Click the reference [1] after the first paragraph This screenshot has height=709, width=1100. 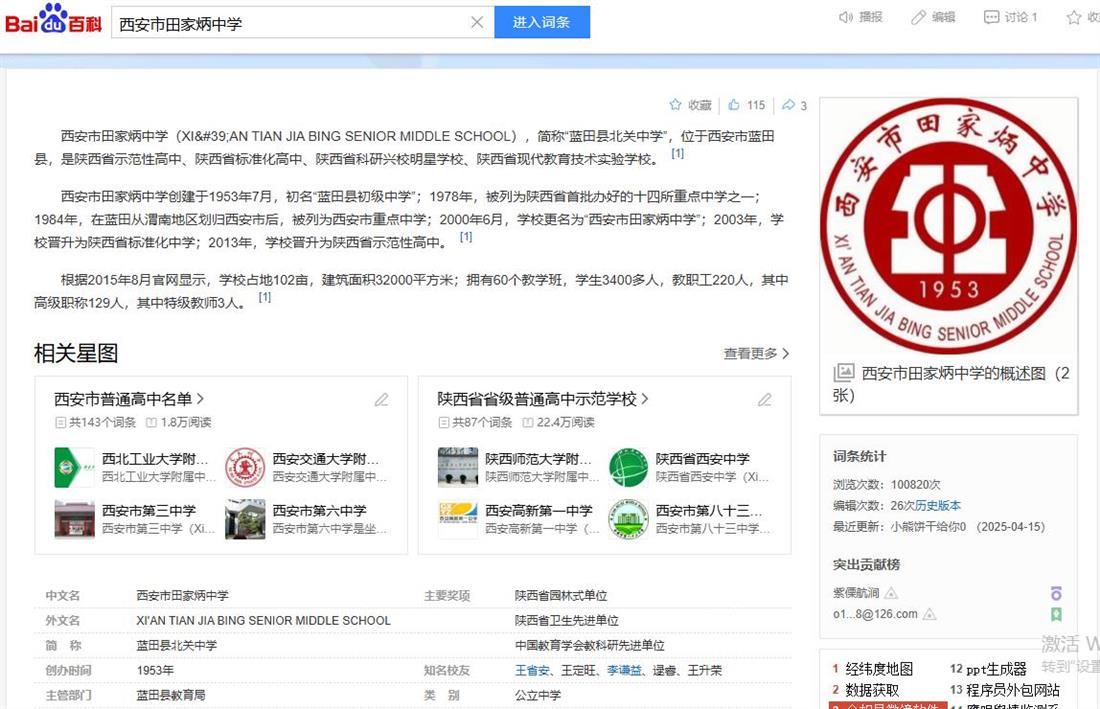pyautogui.click(x=678, y=153)
